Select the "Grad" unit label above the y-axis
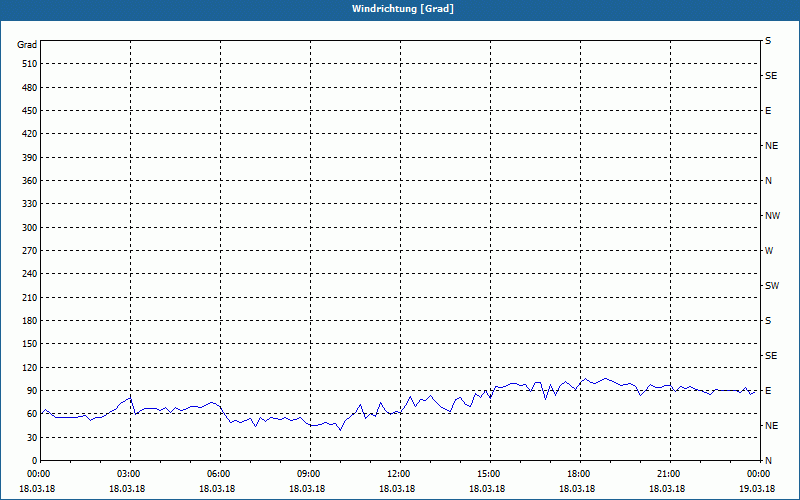 [x=27, y=45]
